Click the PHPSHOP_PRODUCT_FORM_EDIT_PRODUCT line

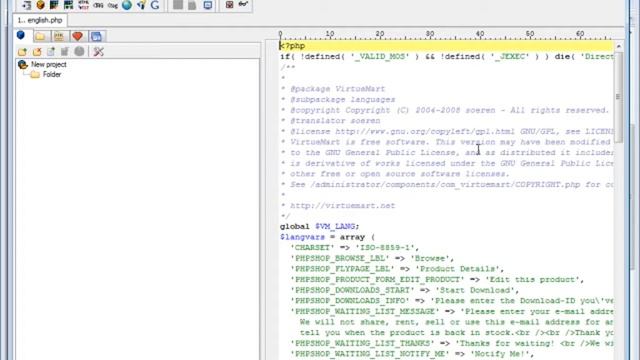[437, 280]
